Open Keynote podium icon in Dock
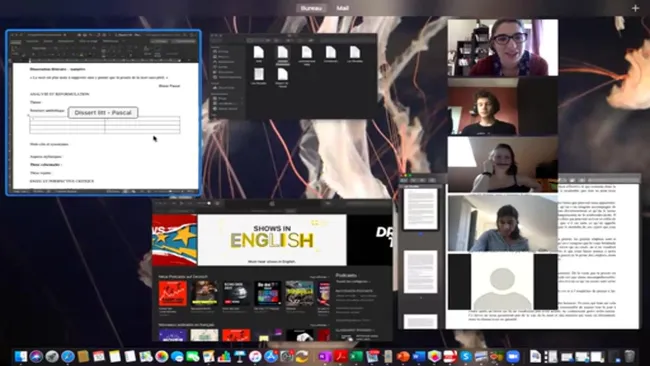650x366 pixels. tap(240, 356)
